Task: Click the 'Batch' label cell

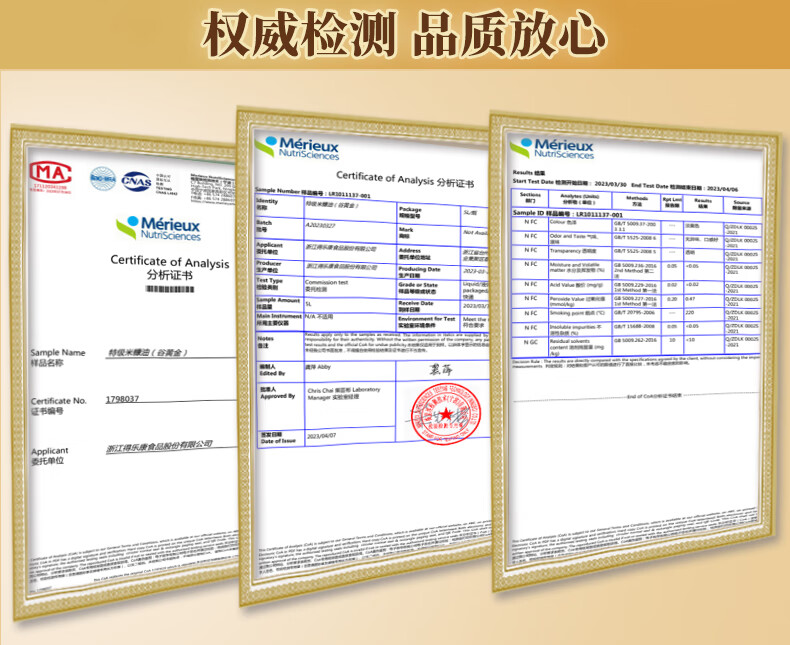Action: pos(279,227)
